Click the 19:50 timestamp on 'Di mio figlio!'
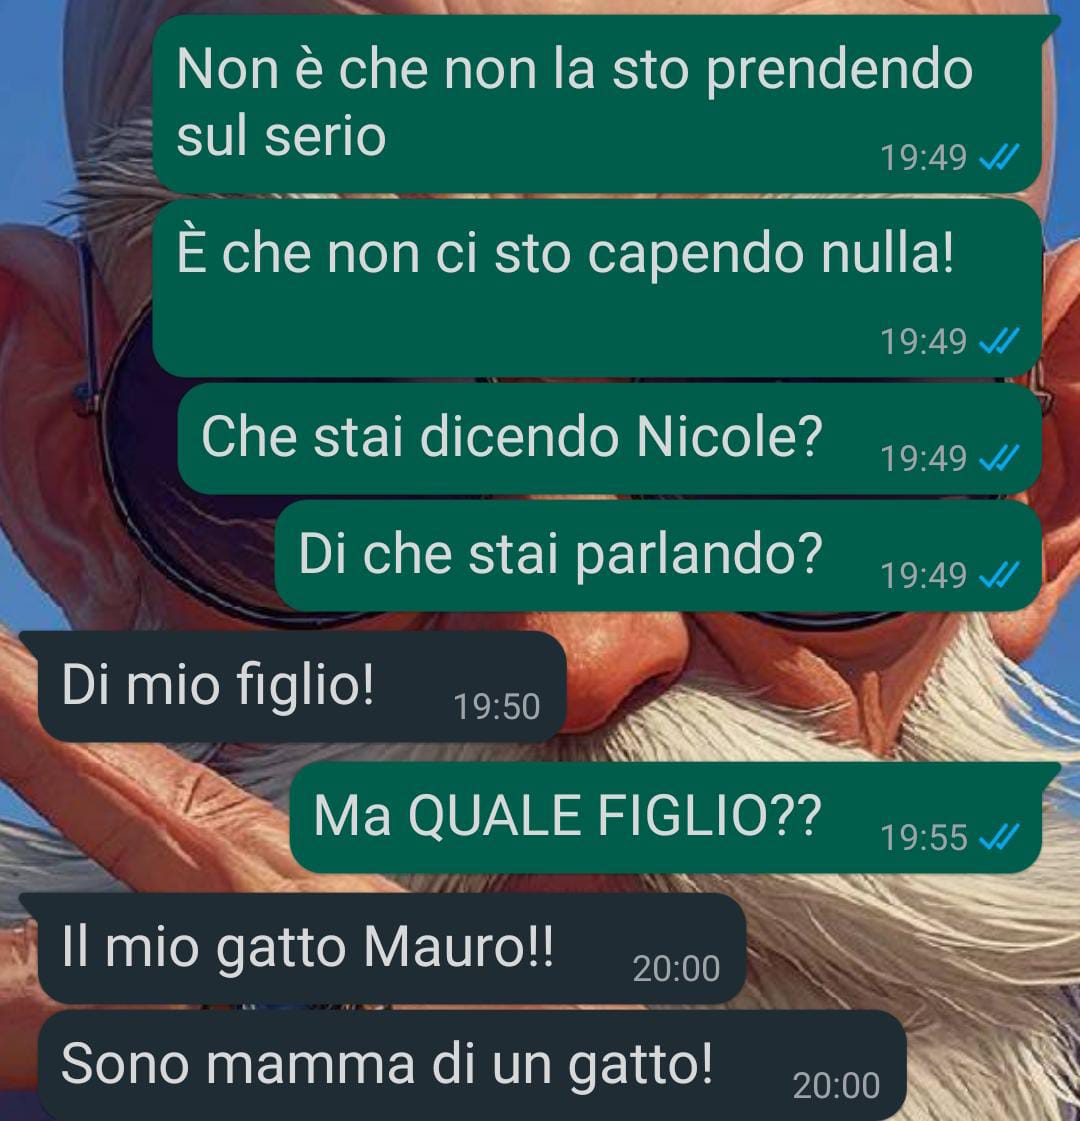Screen dimensions: 1080x1121 497,706
